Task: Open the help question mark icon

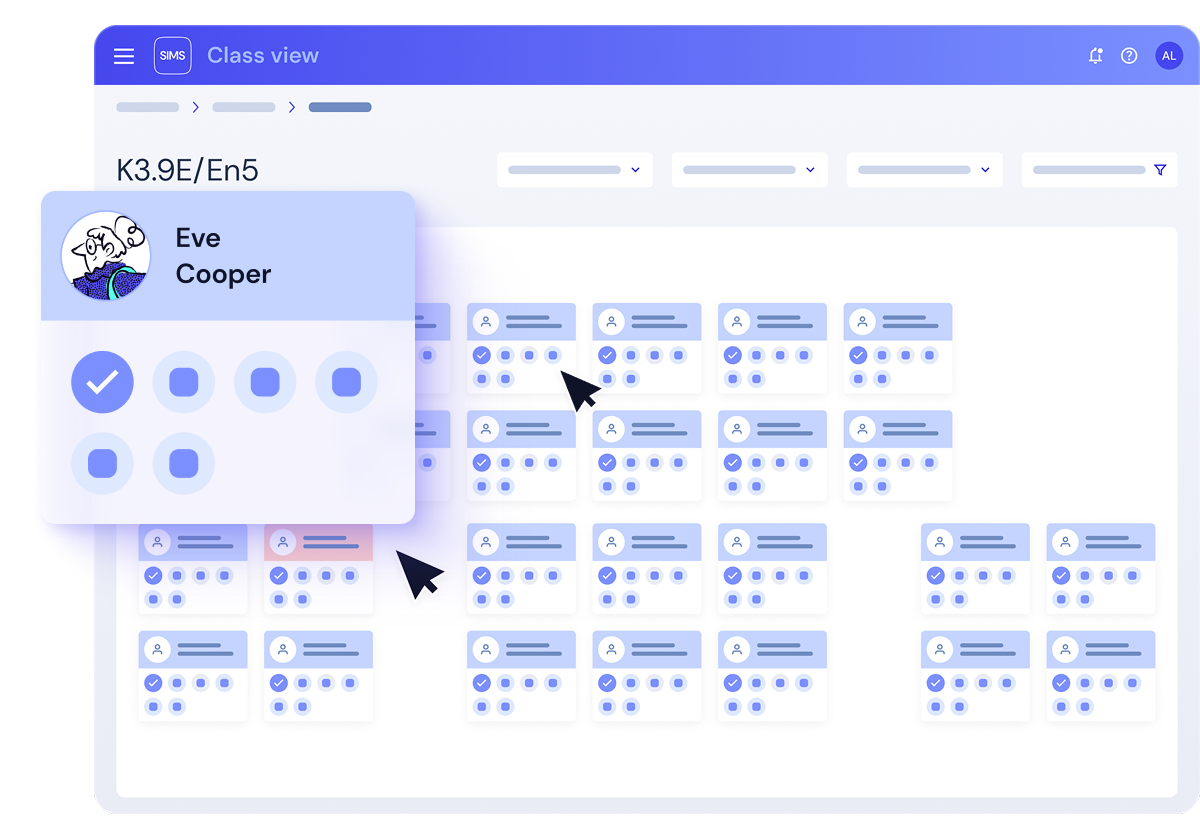Action: [x=1129, y=56]
